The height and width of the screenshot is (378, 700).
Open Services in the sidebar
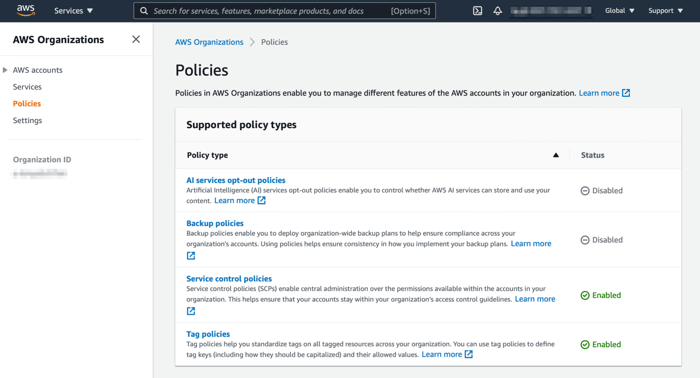point(27,87)
